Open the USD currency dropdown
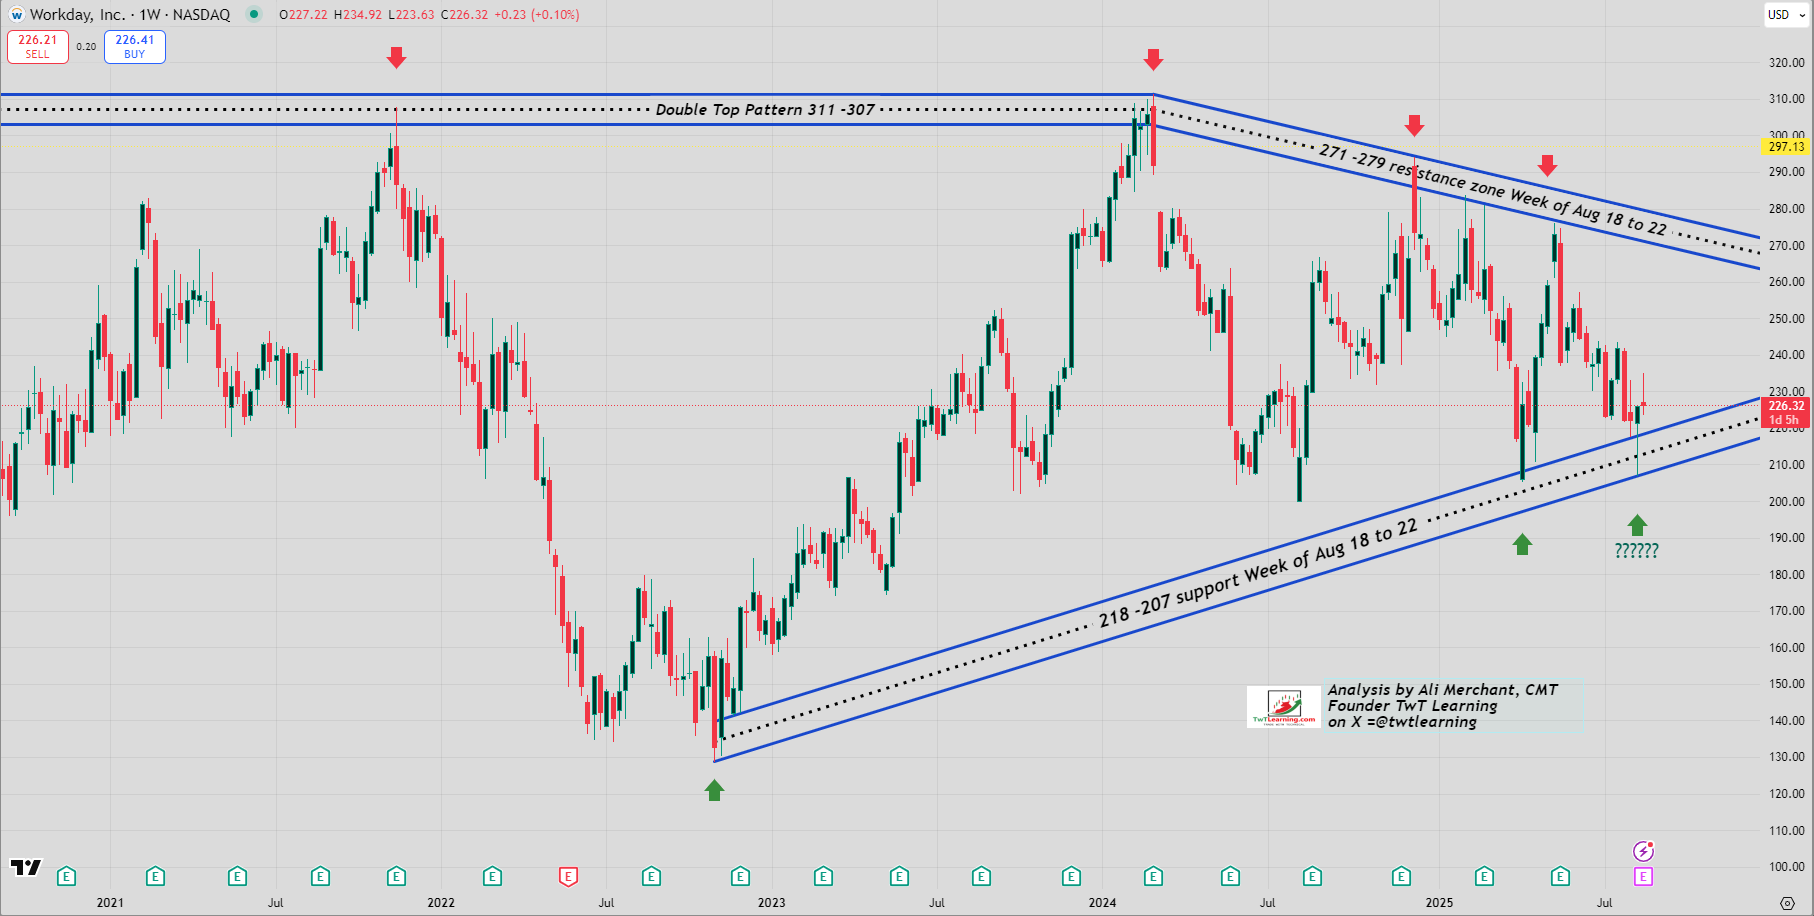This screenshot has height=916, width=1814. tap(1785, 14)
